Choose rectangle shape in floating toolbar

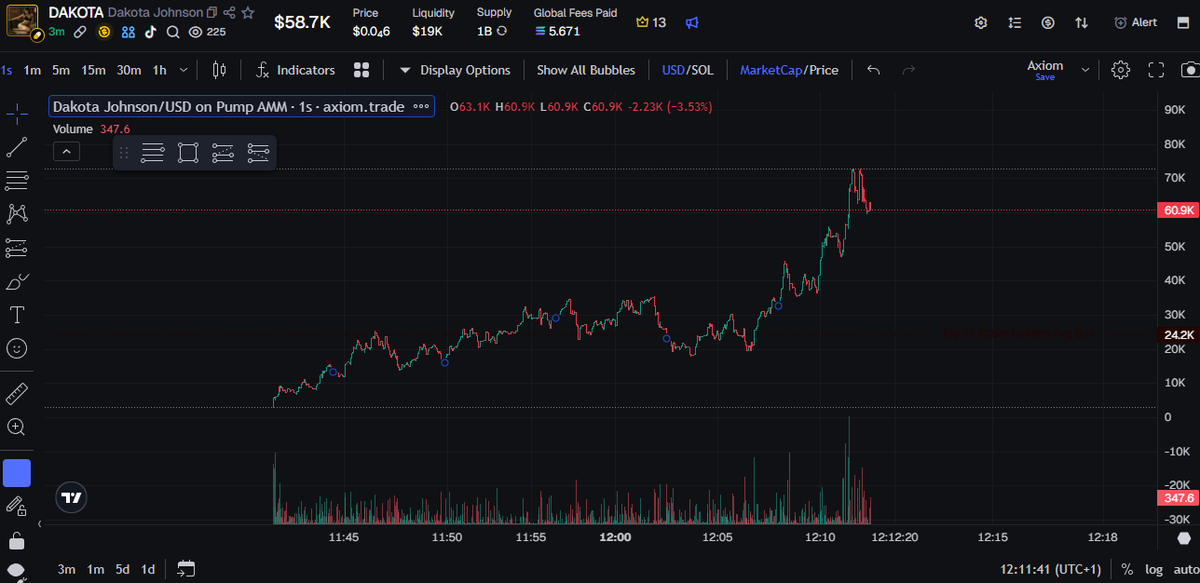pos(188,153)
